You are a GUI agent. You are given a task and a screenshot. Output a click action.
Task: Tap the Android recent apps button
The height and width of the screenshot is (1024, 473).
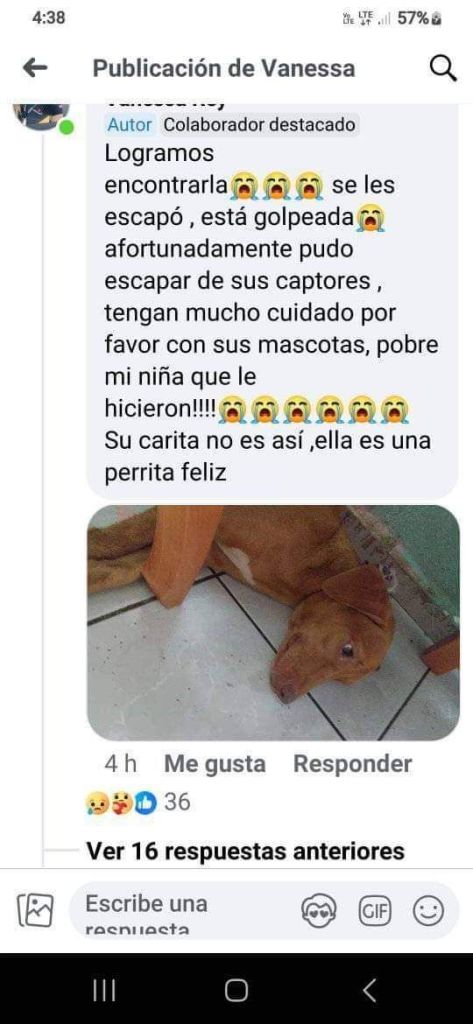[105, 991]
